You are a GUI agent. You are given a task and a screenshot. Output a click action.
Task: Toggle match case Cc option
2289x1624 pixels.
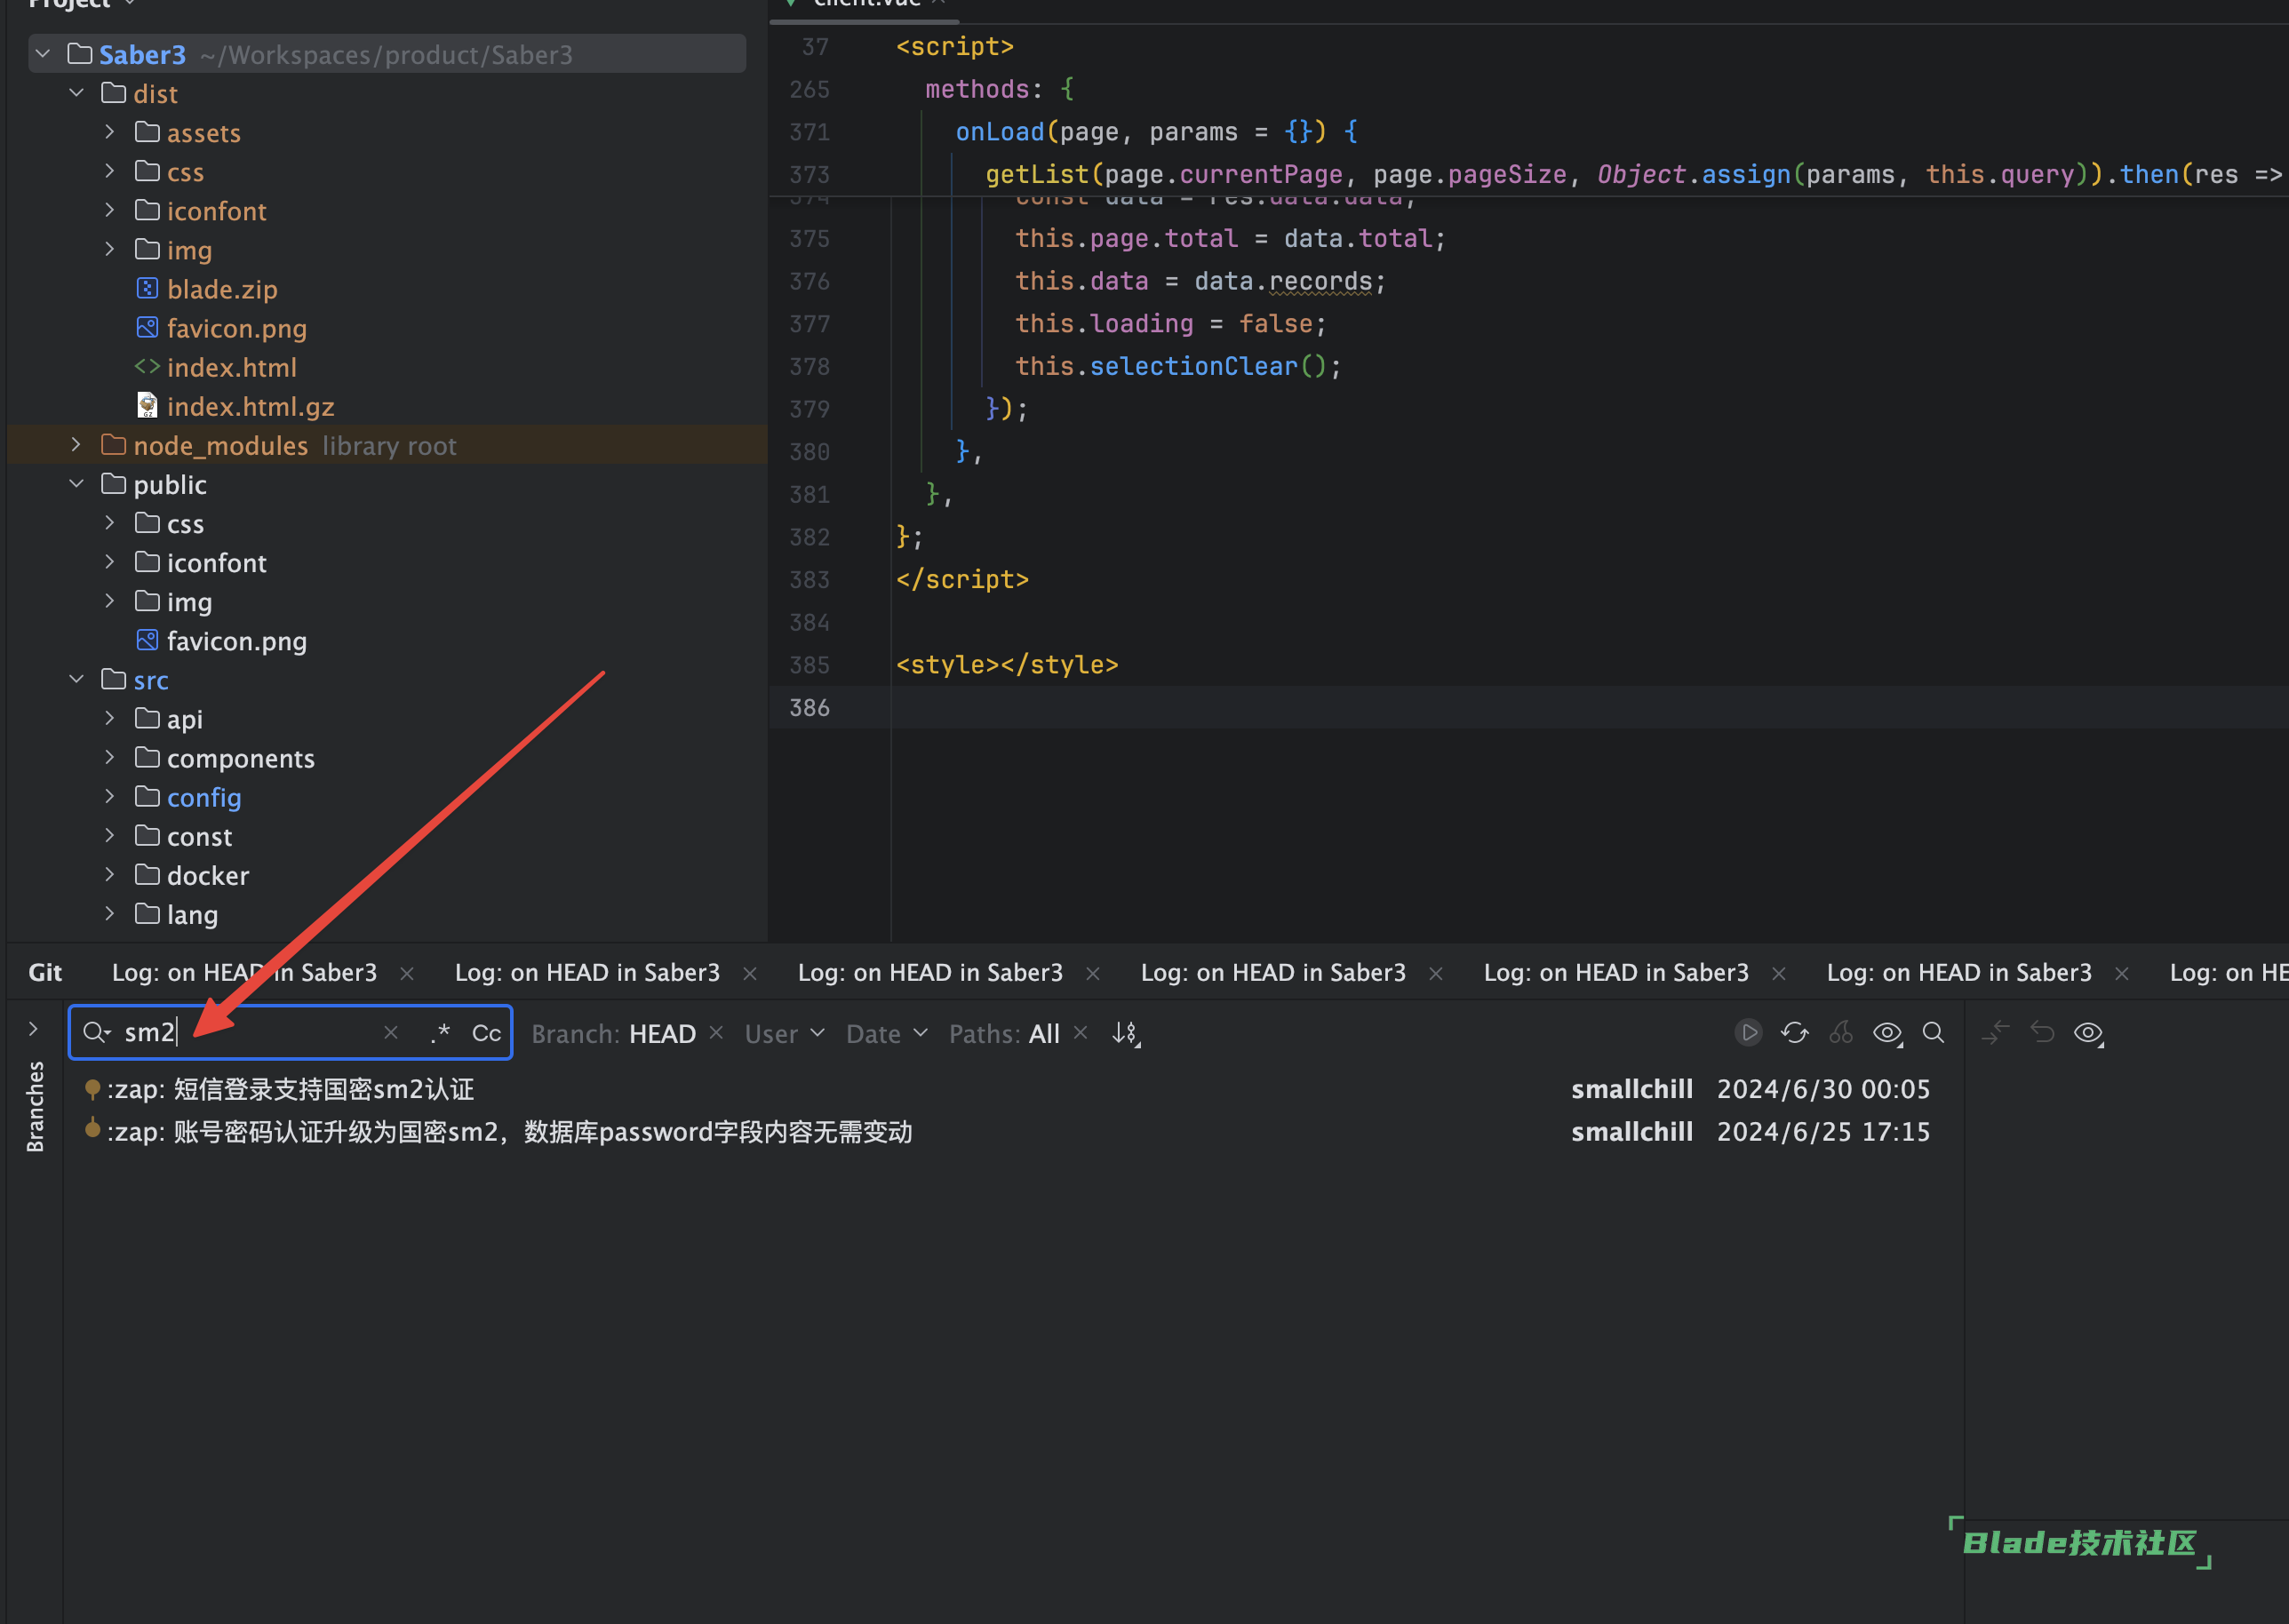pos(486,1032)
